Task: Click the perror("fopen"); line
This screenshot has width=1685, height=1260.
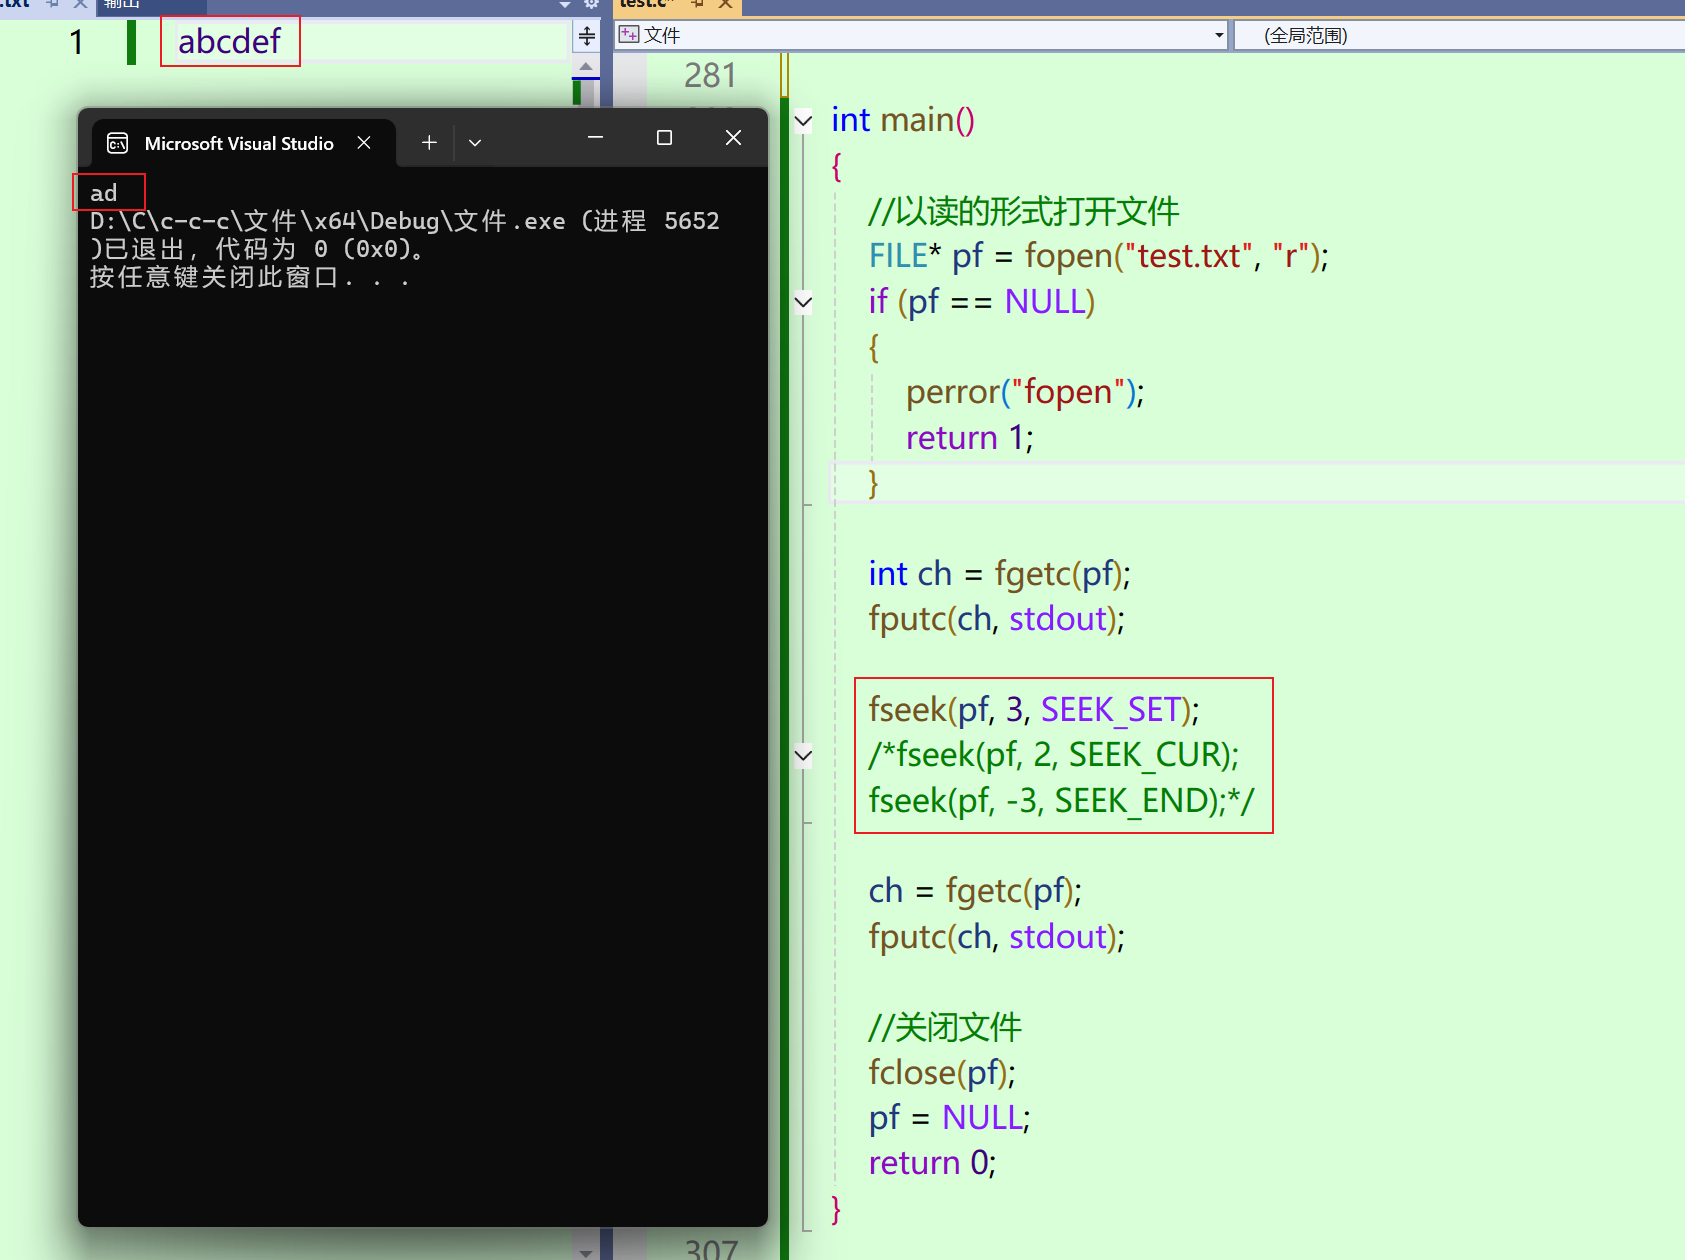Action: point(1025,392)
